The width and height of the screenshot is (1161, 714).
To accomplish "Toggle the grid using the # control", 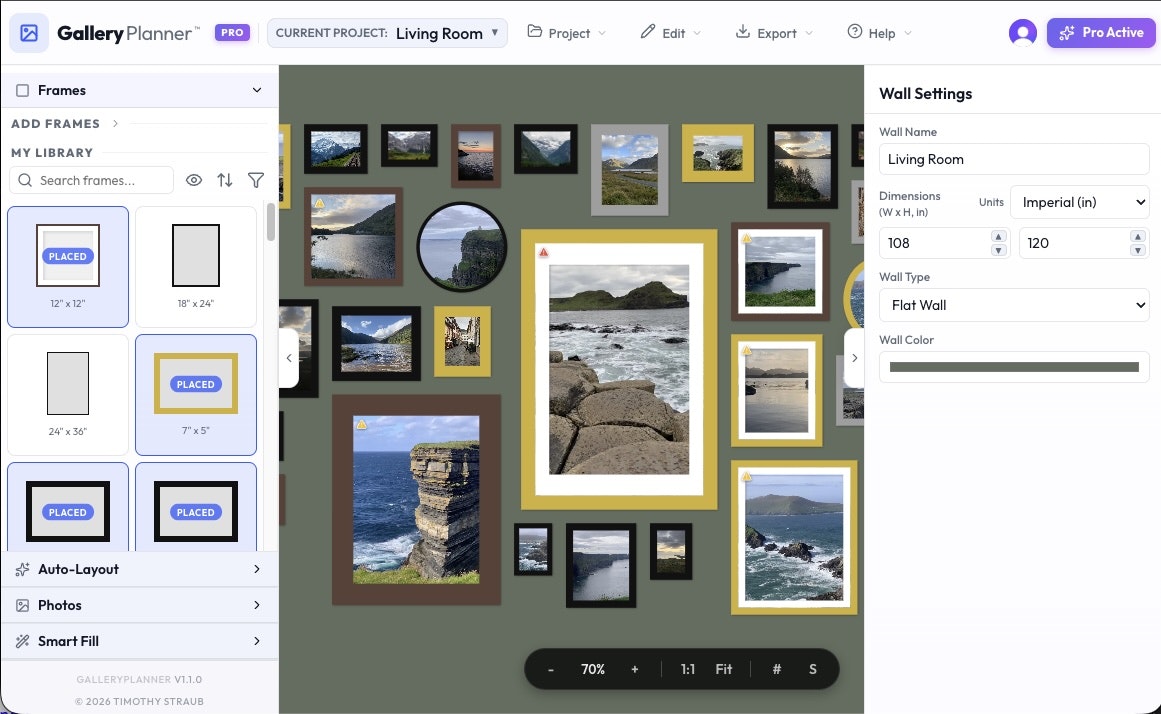I will click(777, 669).
